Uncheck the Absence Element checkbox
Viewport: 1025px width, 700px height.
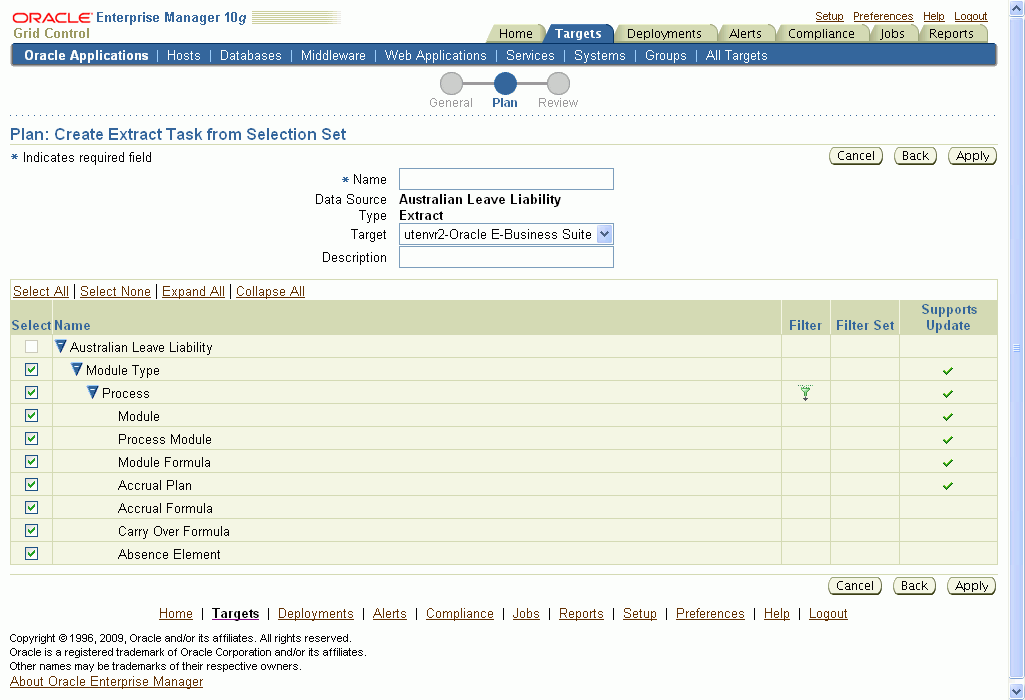pyautogui.click(x=31, y=554)
